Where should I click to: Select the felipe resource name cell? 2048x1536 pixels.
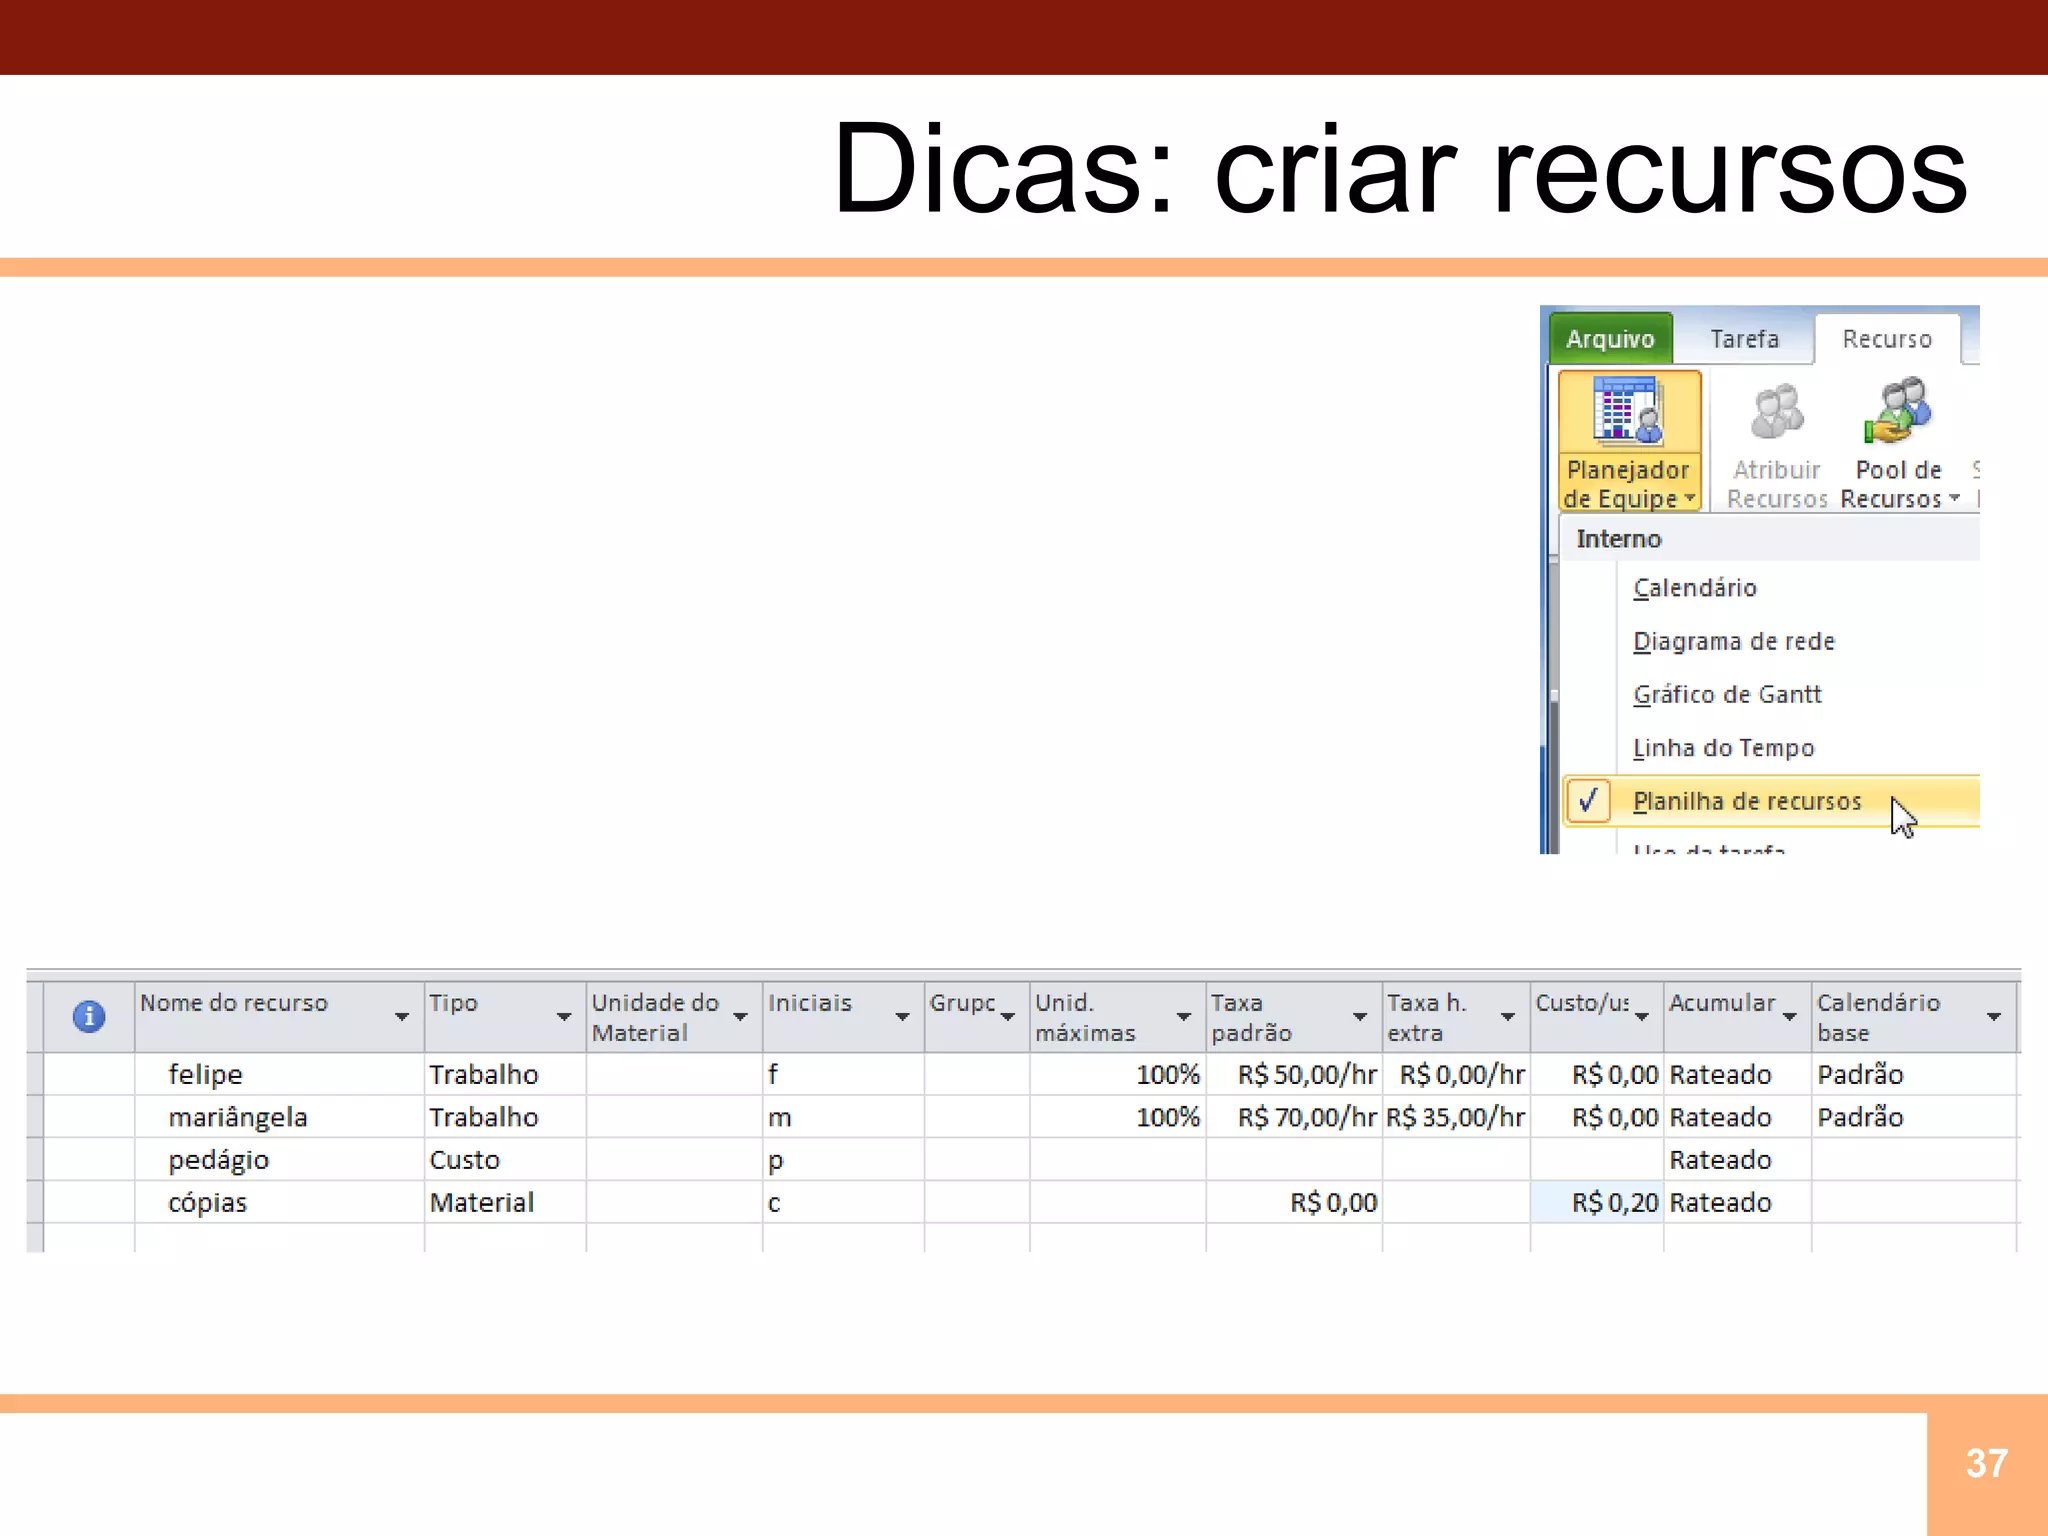(x=280, y=1074)
